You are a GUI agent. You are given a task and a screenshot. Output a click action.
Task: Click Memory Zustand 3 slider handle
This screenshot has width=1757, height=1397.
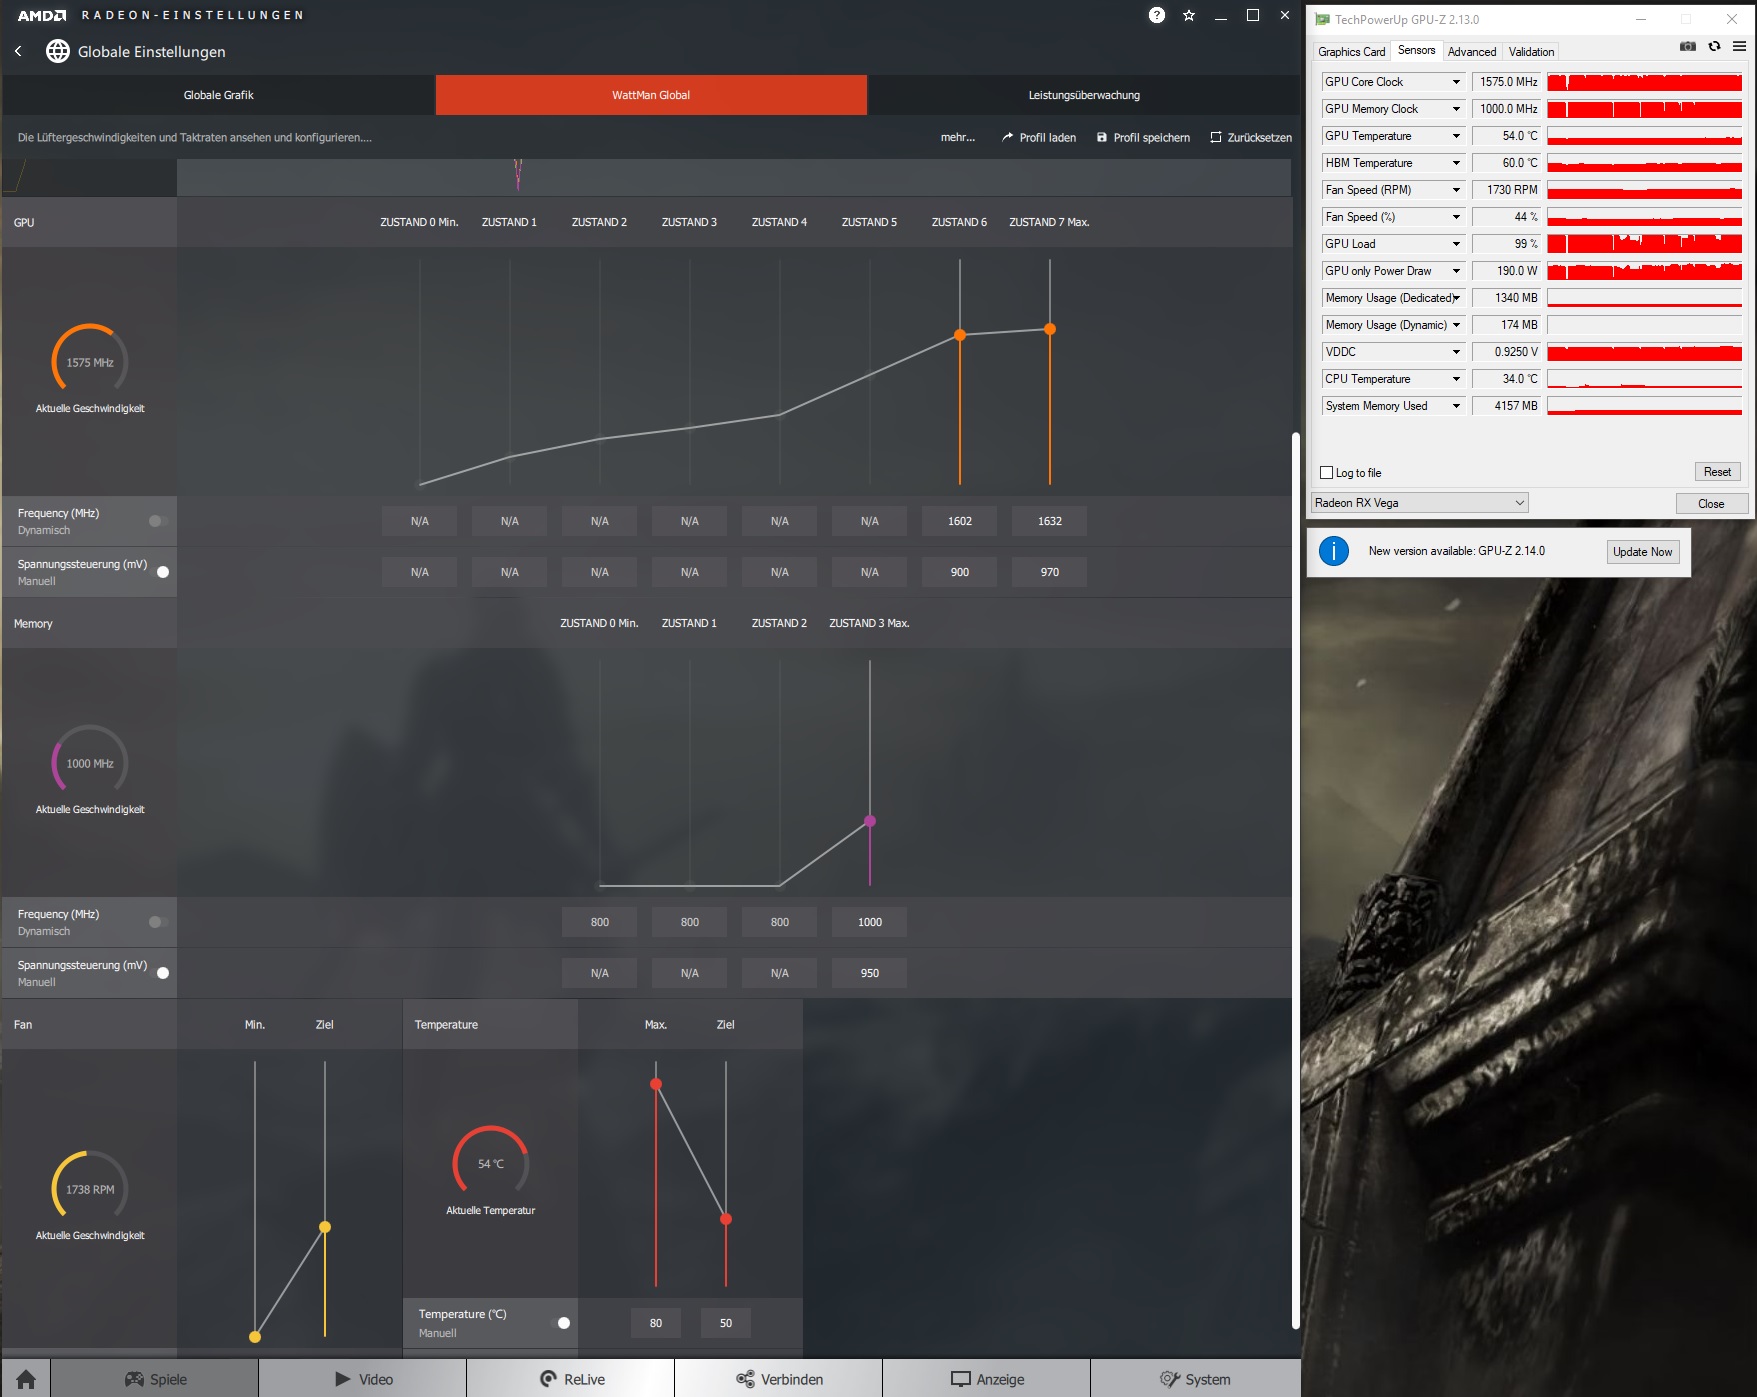(870, 821)
